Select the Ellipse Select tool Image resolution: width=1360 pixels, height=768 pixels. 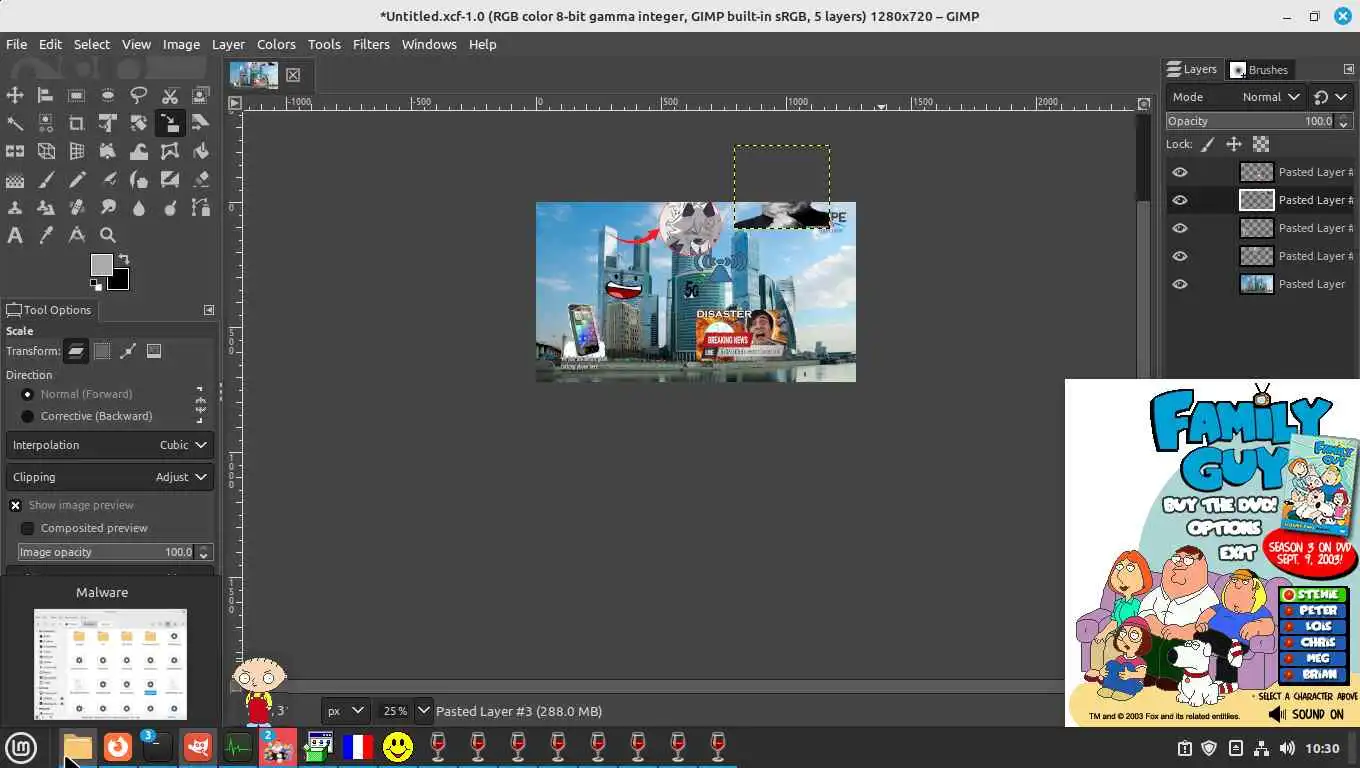point(108,95)
